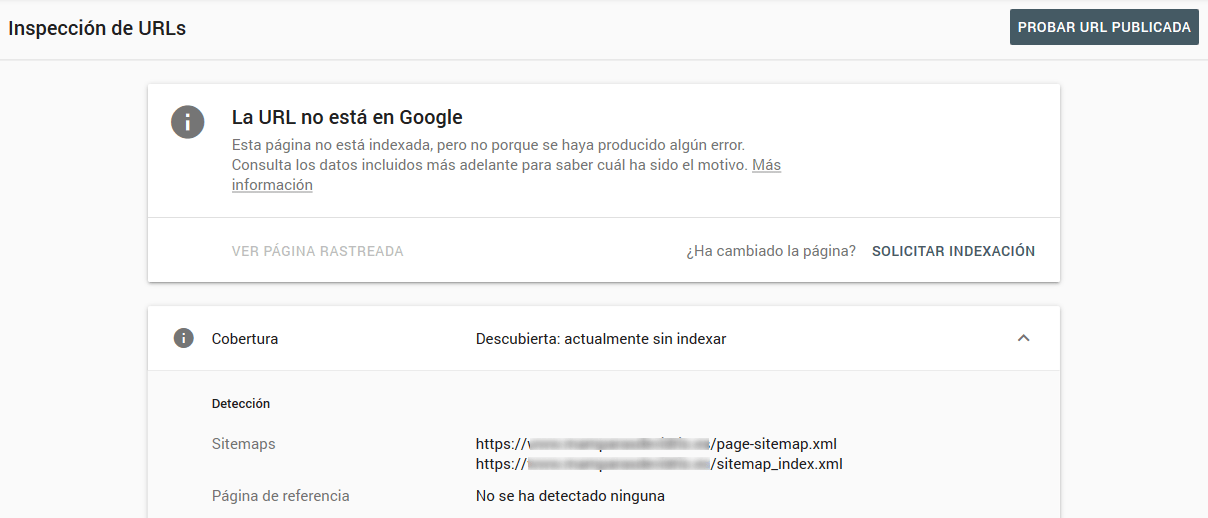Viewport: 1208px width, 518px height.
Task: Select the Inspección de URLs heading
Action: coord(97,28)
